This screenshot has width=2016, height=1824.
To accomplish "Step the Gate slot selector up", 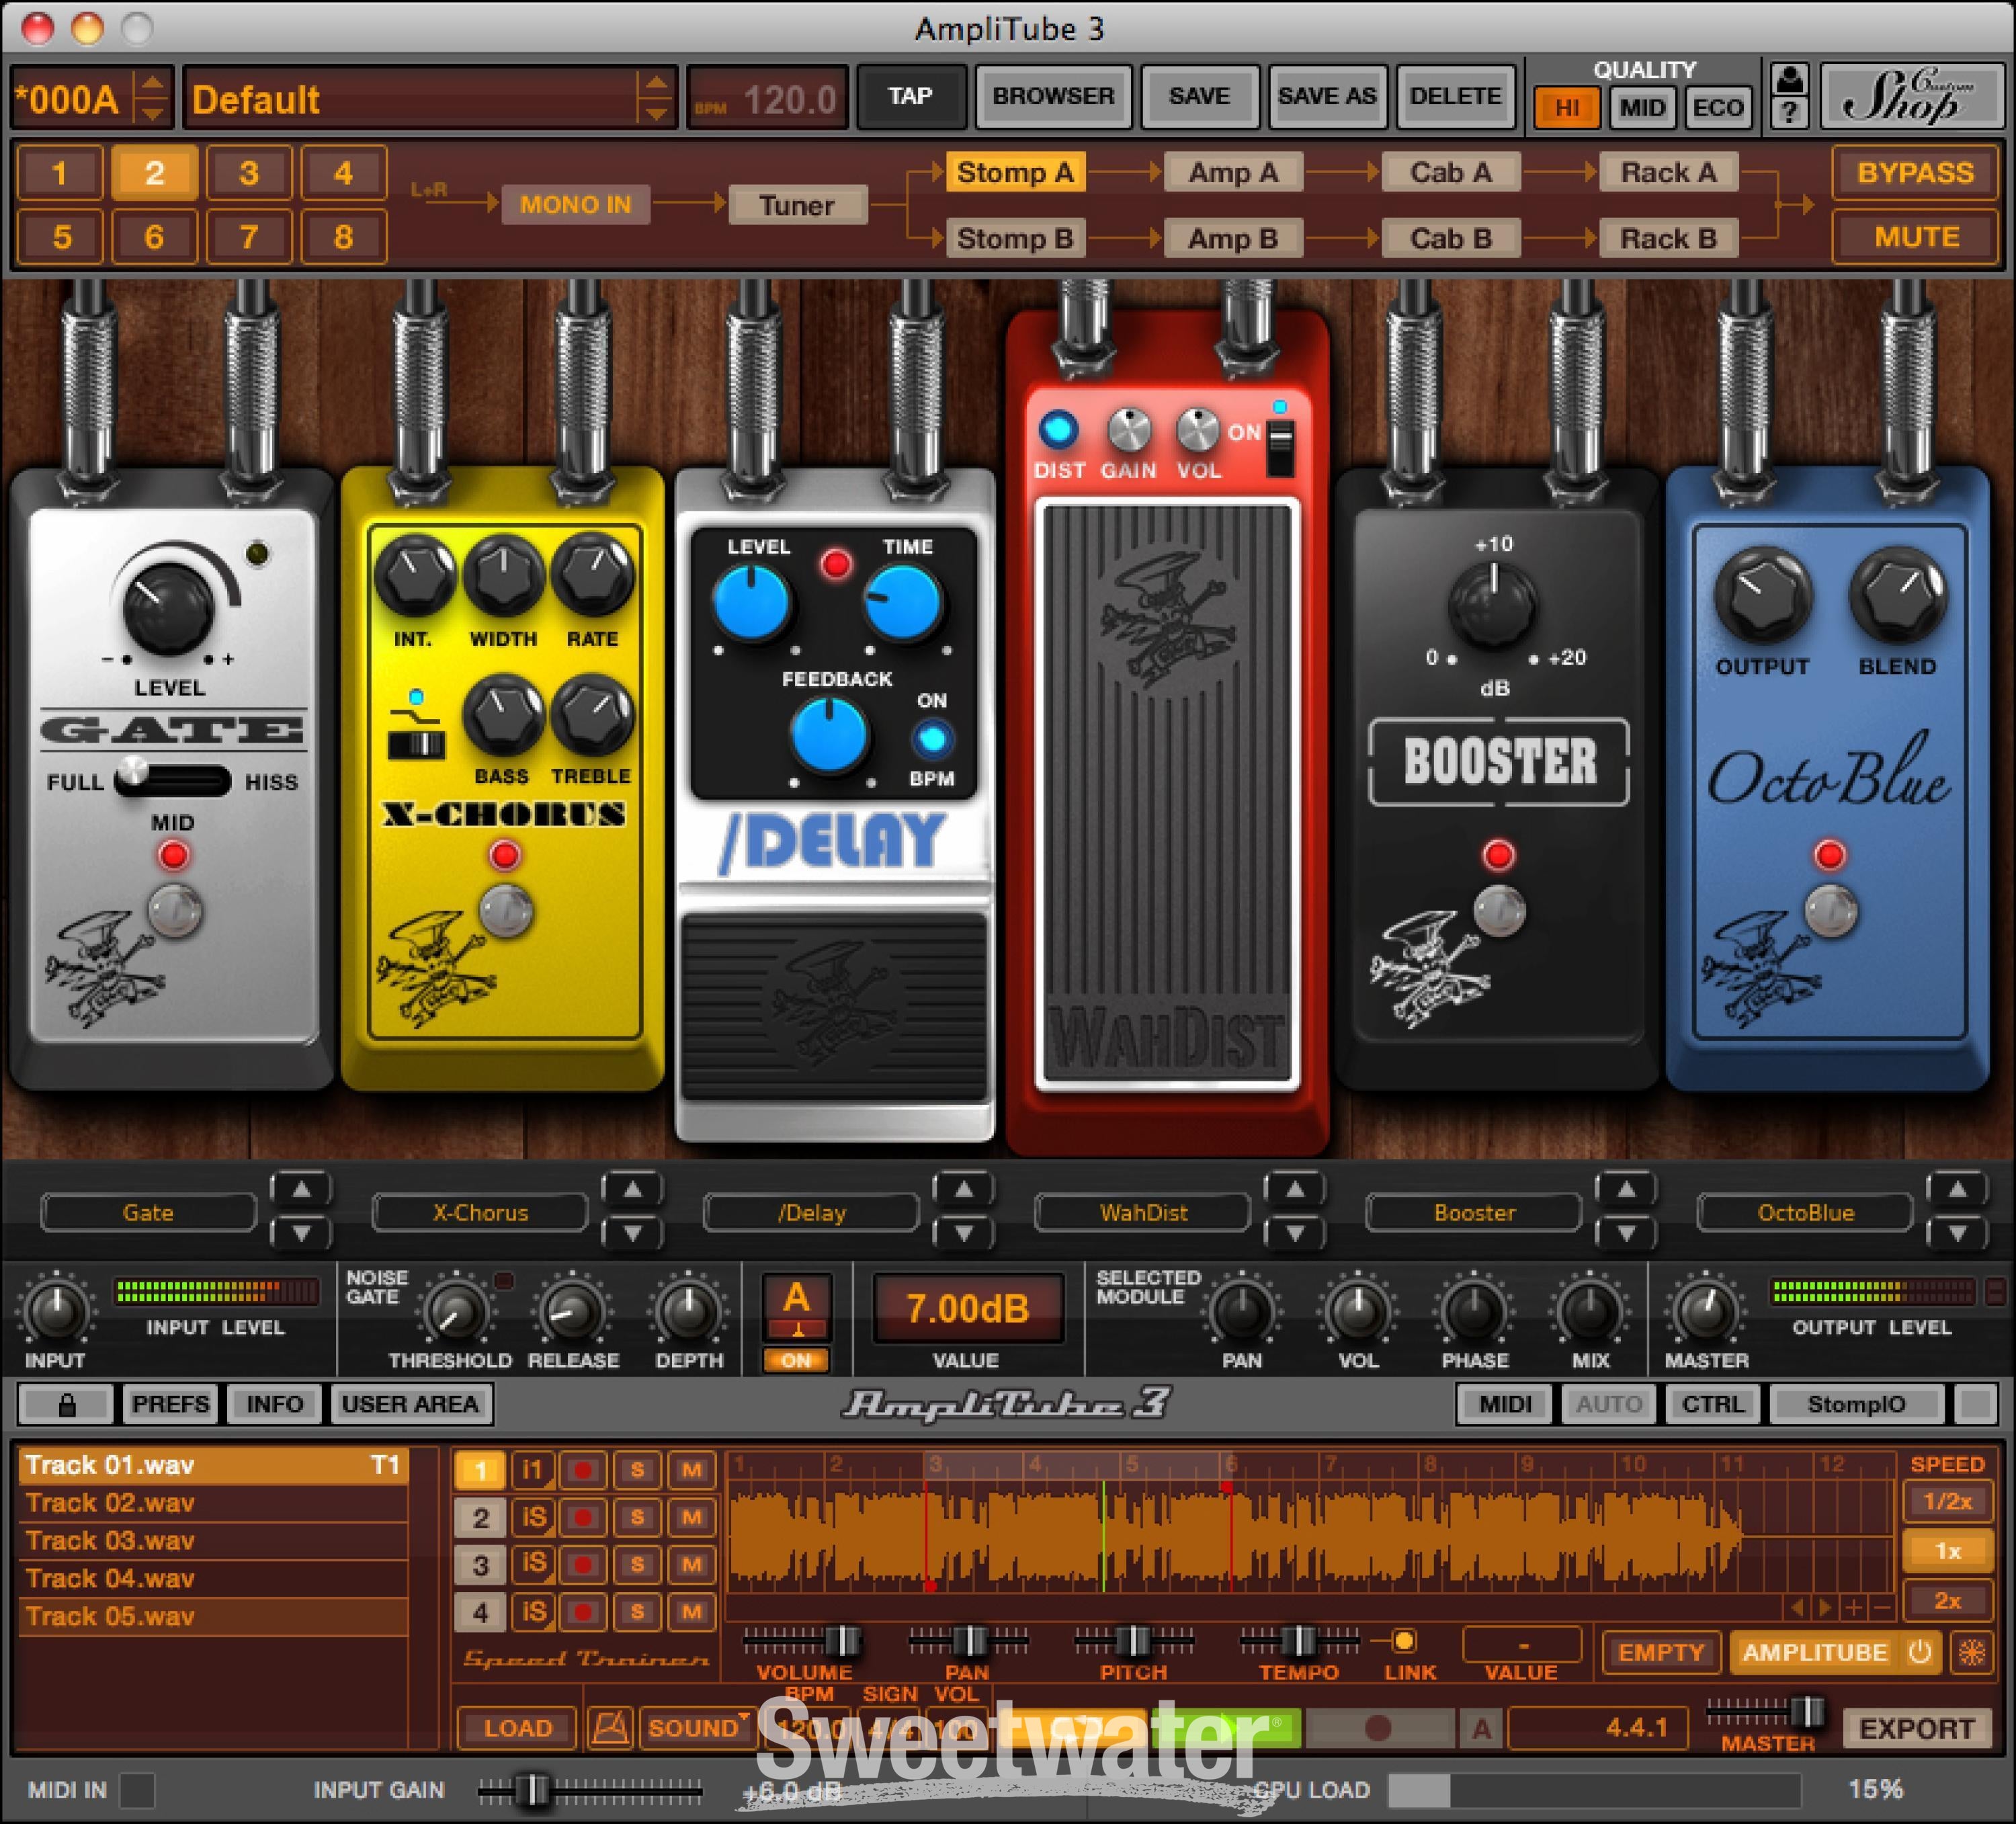I will coord(301,1189).
